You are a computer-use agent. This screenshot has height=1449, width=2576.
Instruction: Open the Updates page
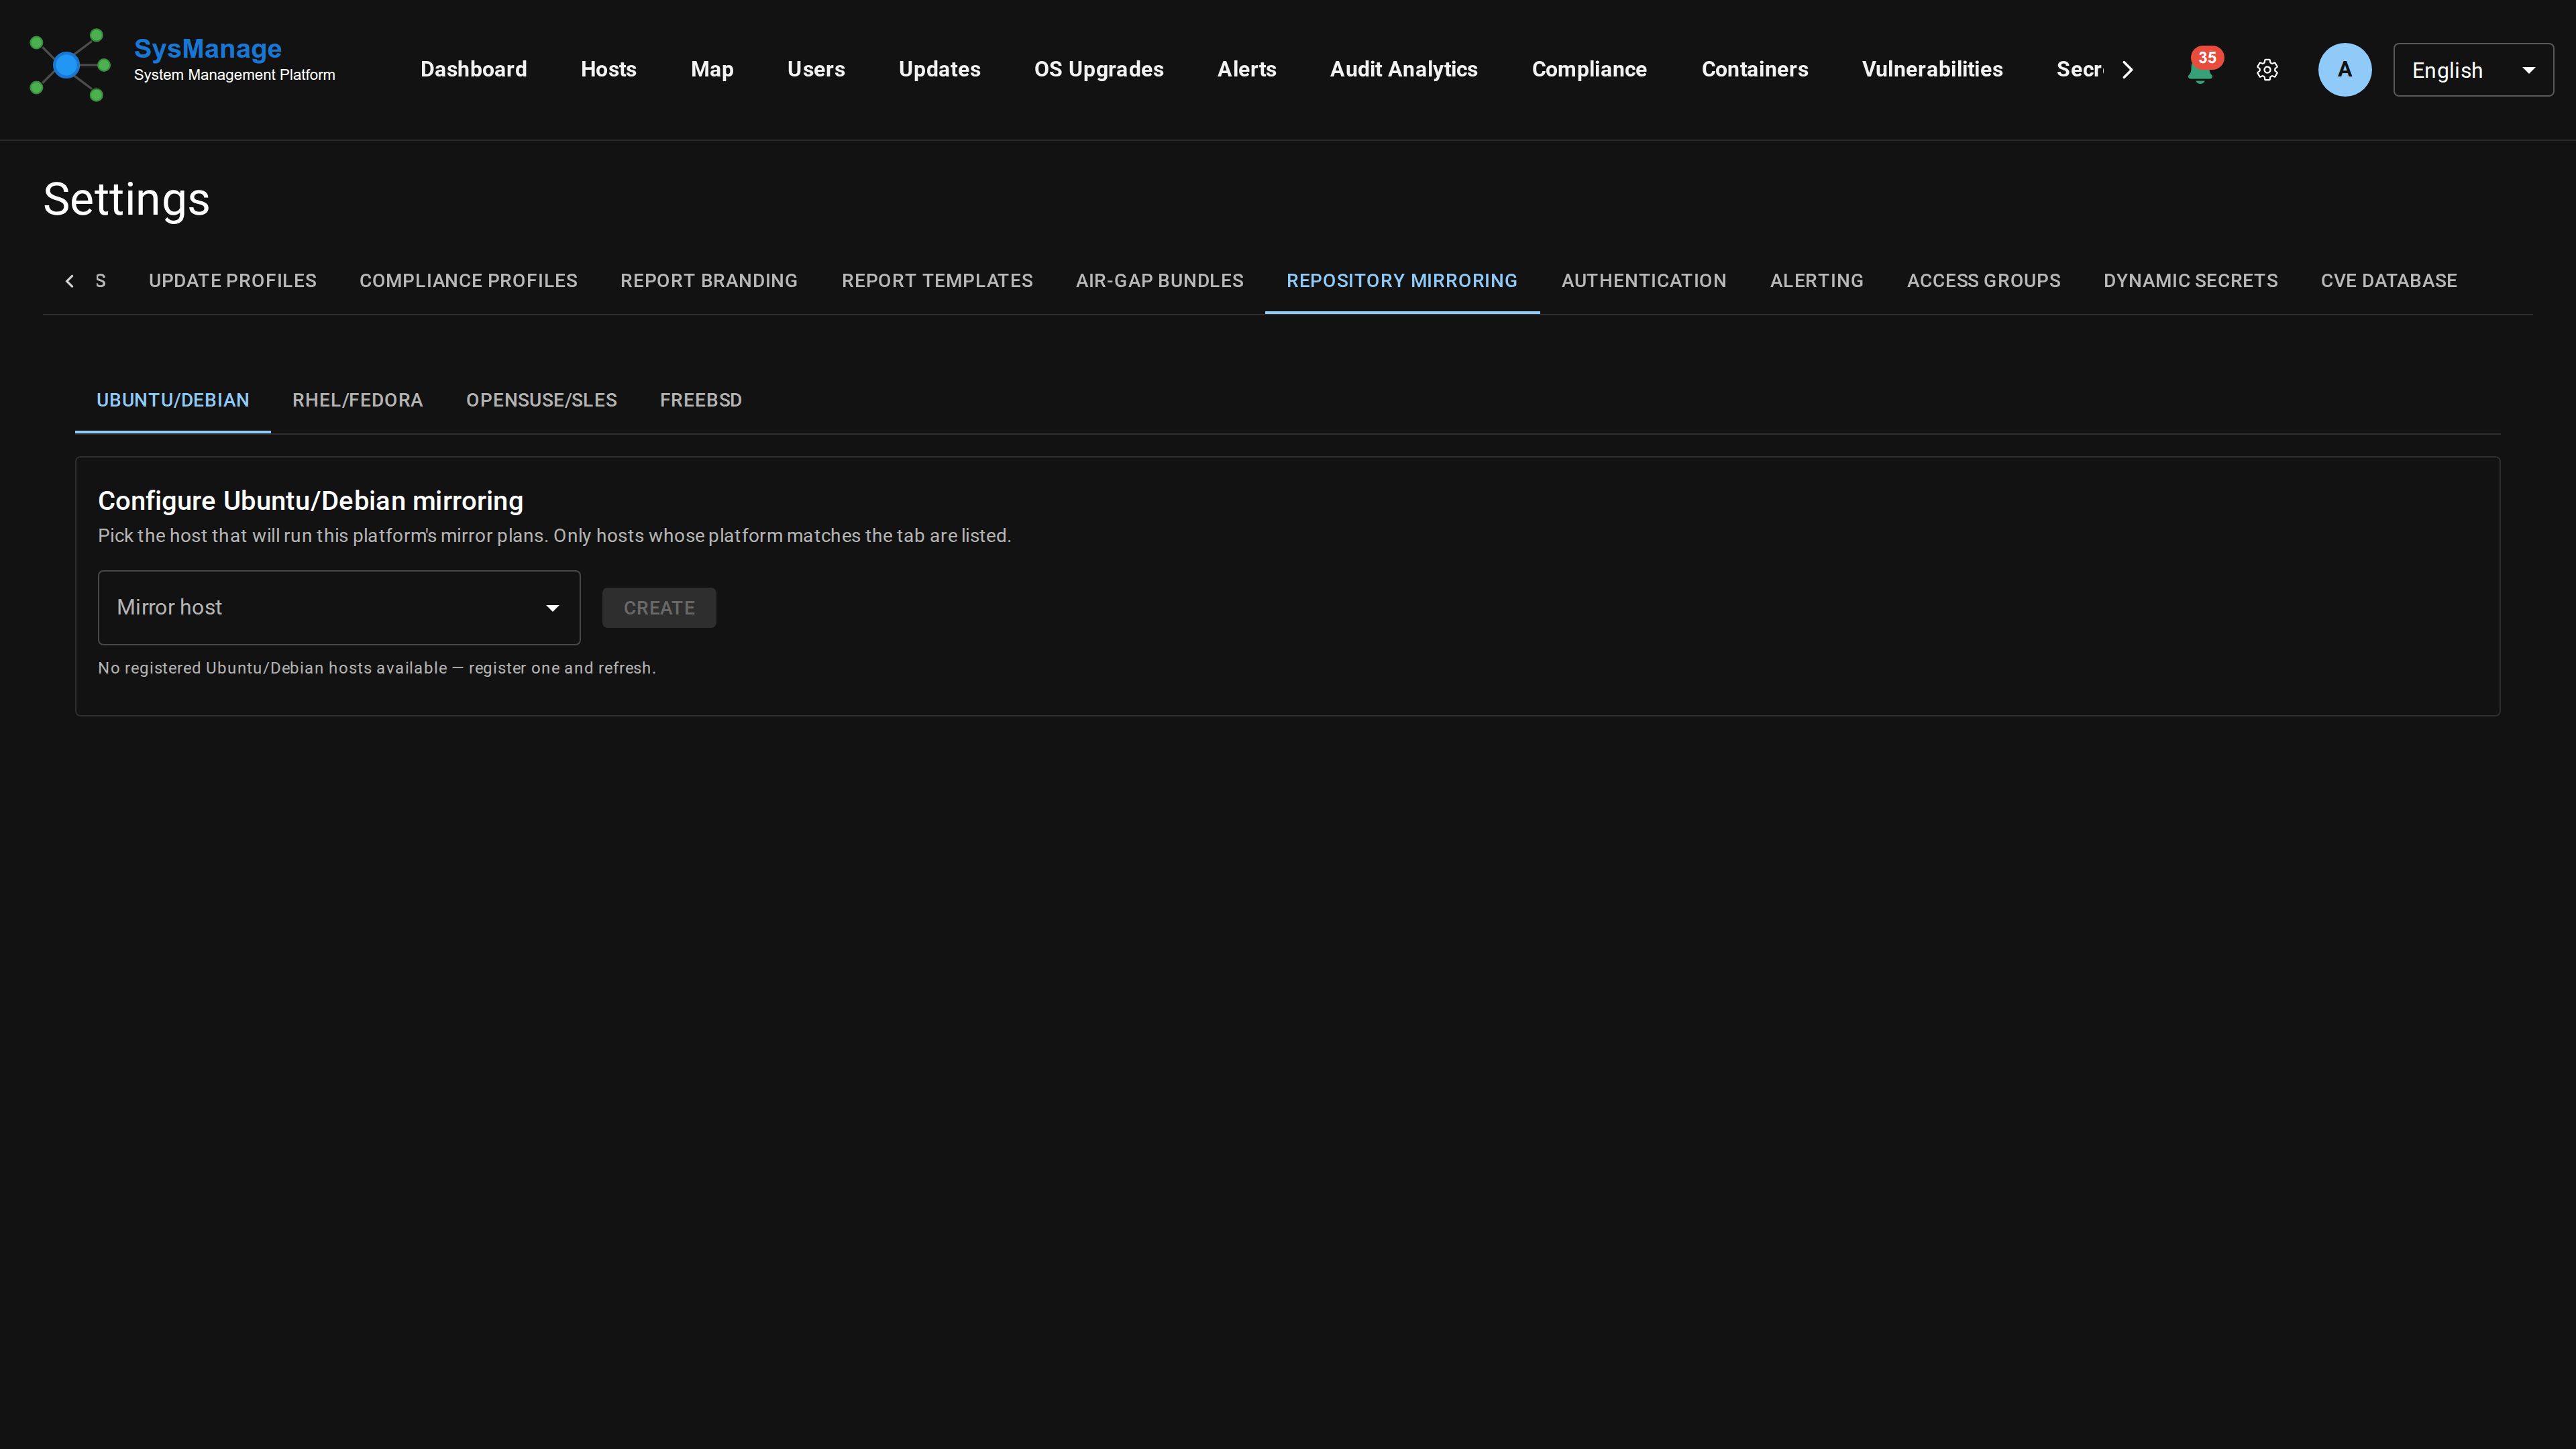[x=939, y=69]
